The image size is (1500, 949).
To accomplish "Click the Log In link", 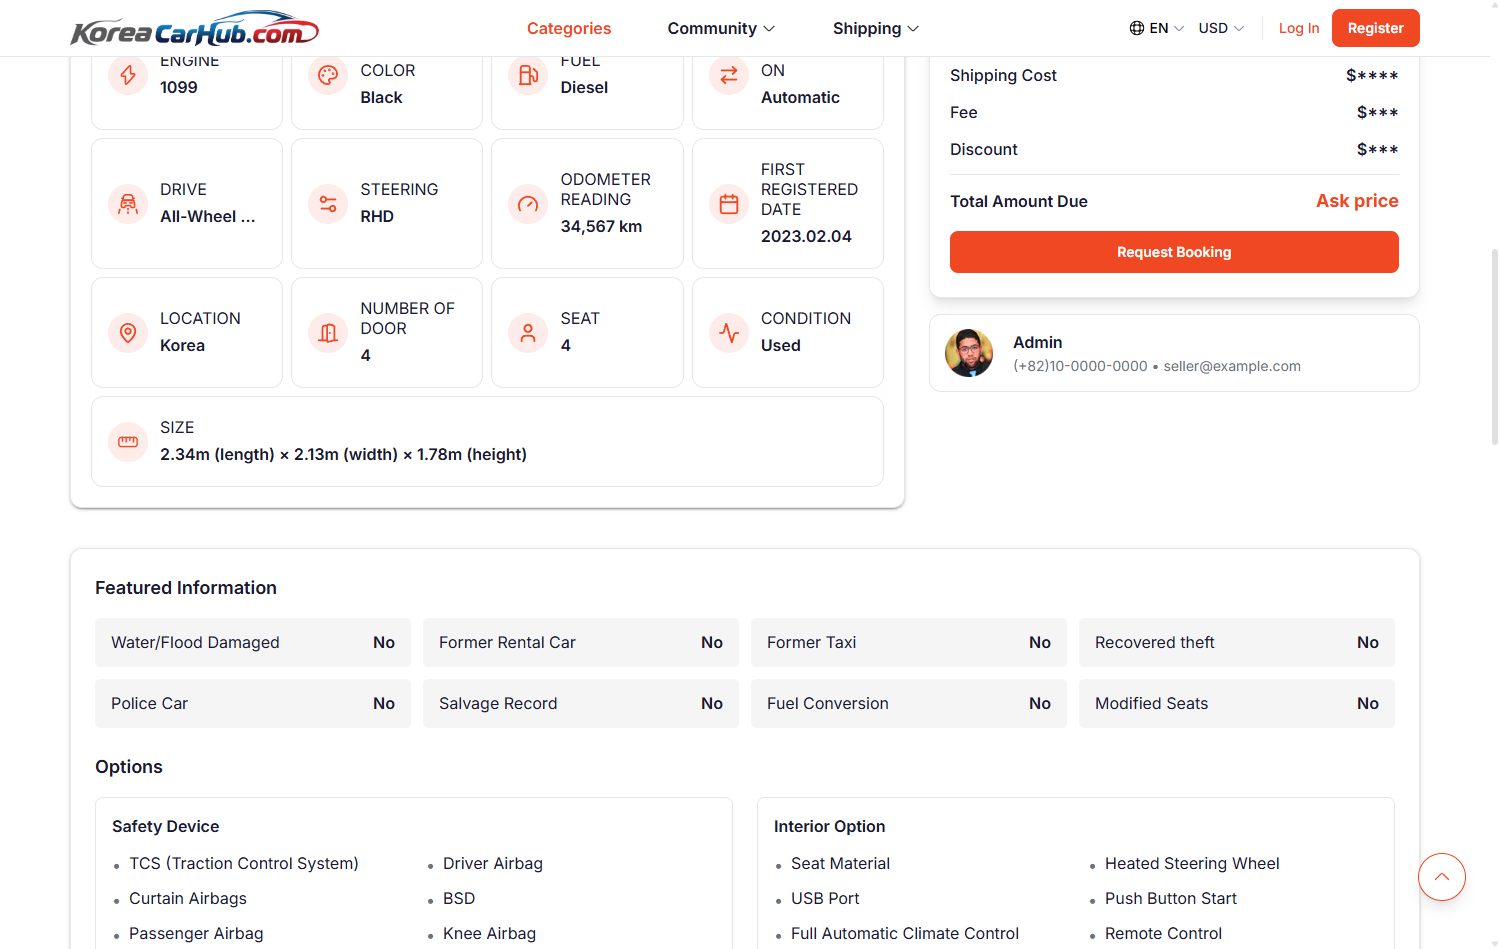I will 1299,28.
